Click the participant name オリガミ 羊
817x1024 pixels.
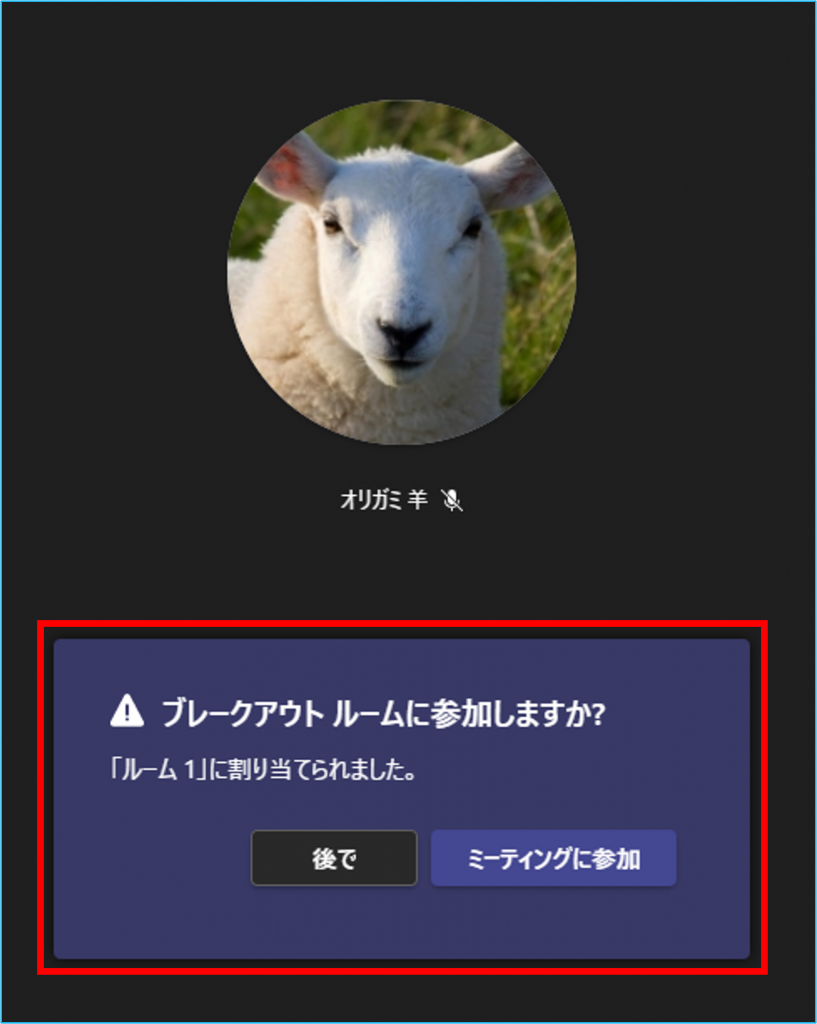[x=383, y=500]
